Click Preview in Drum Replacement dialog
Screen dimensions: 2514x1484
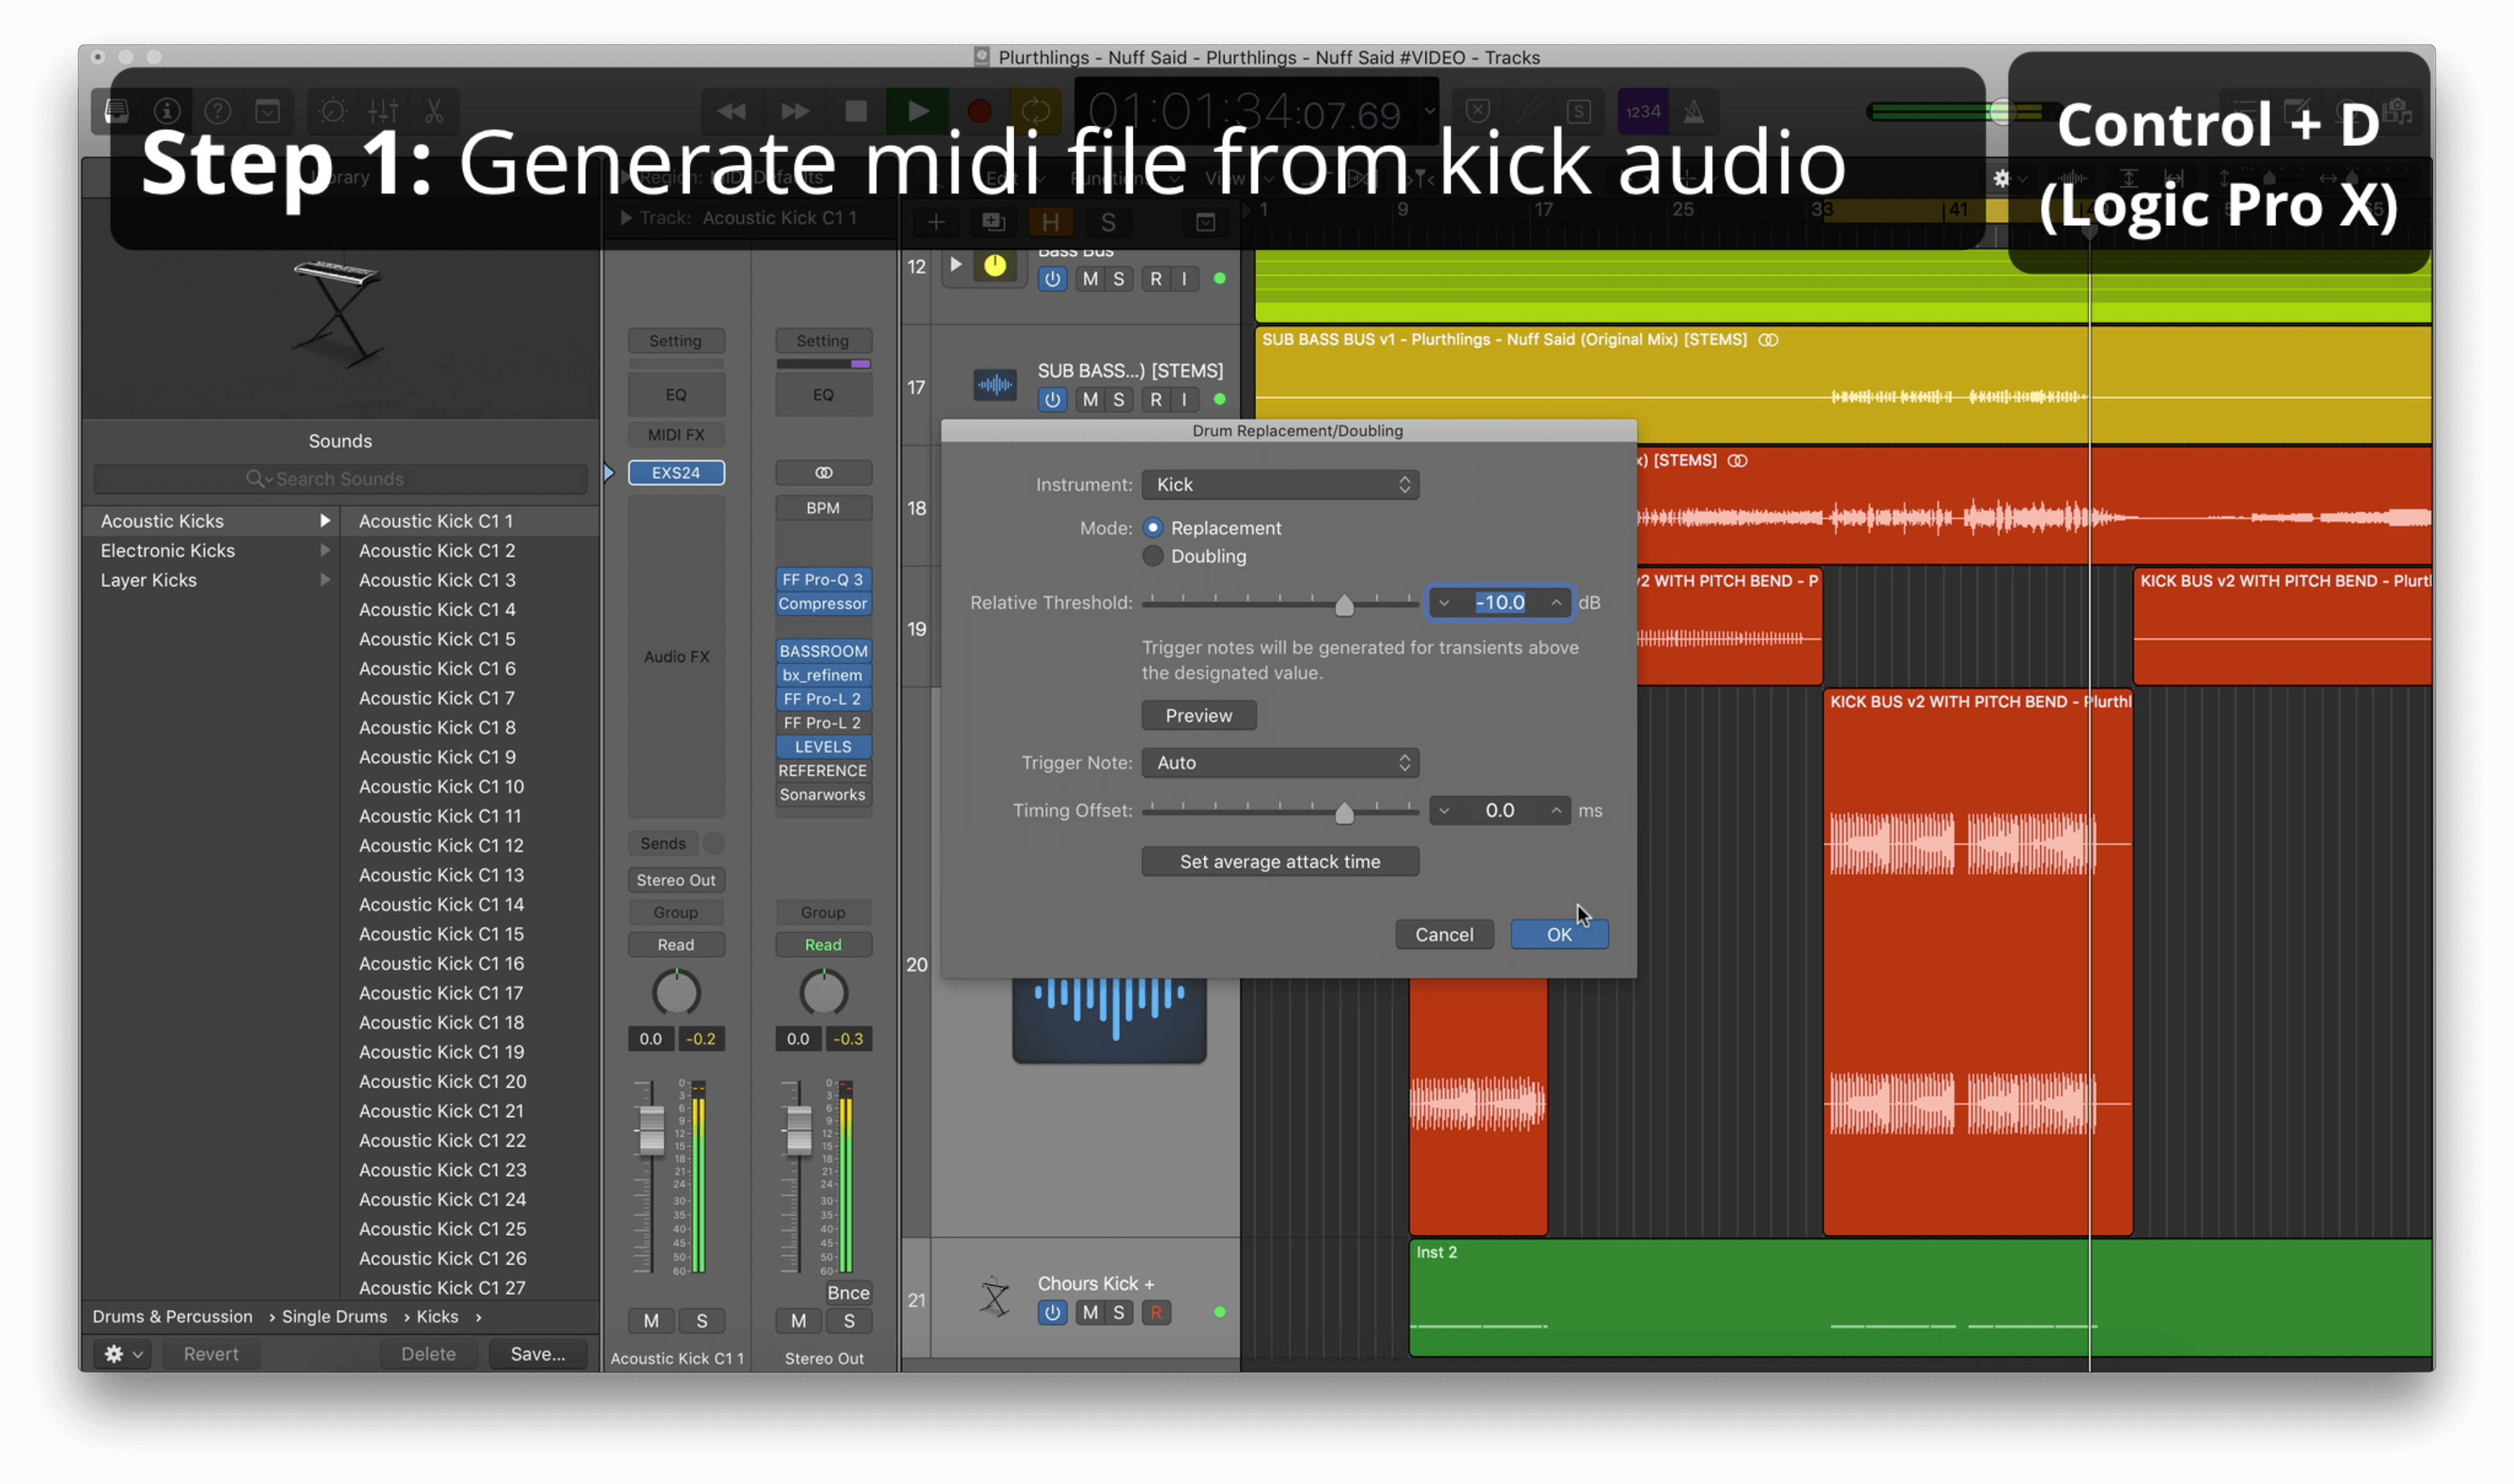pyautogui.click(x=1198, y=715)
